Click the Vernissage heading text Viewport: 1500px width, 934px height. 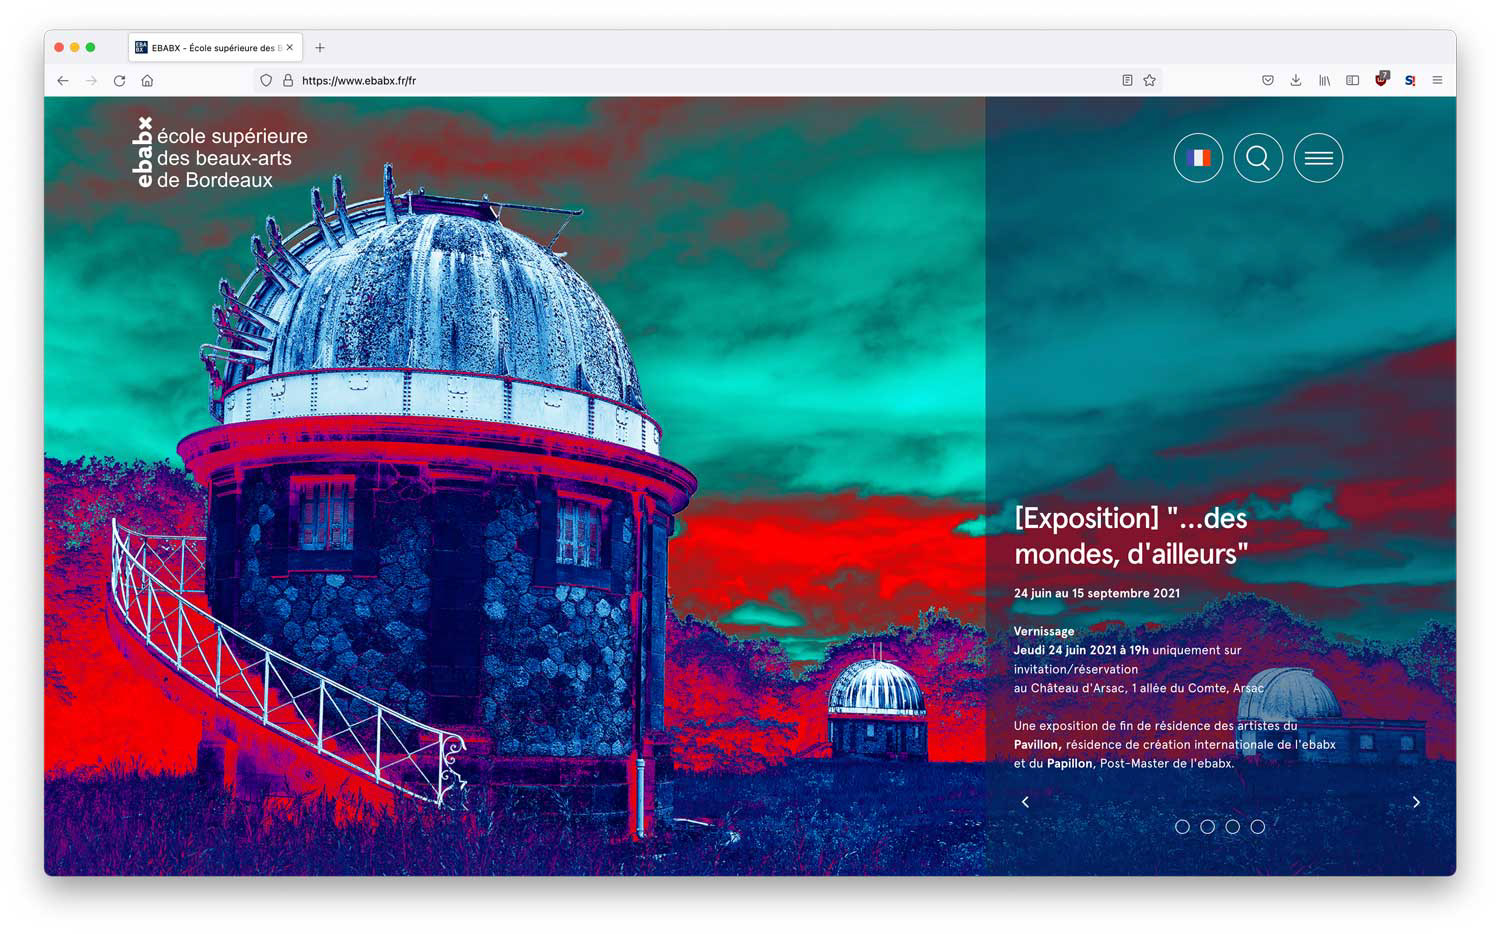[1044, 631]
